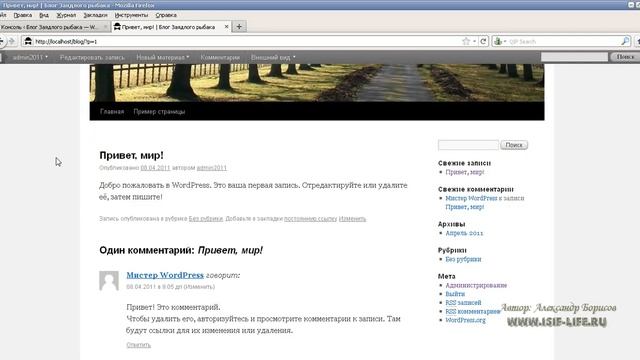The height and width of the screenshot is (360, 640).
Task: Open the Справка menu
Action: pos(166,15)
